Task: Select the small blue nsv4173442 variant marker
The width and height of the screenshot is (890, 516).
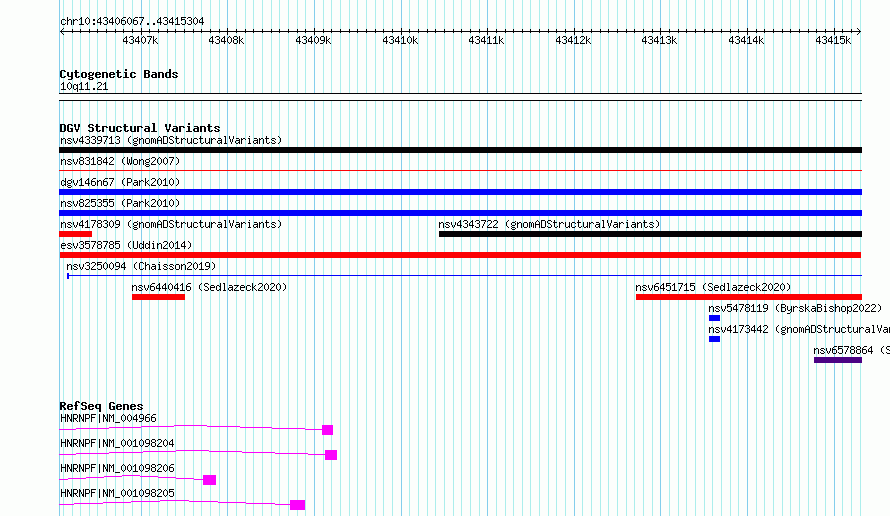Action: click(714, 339)
